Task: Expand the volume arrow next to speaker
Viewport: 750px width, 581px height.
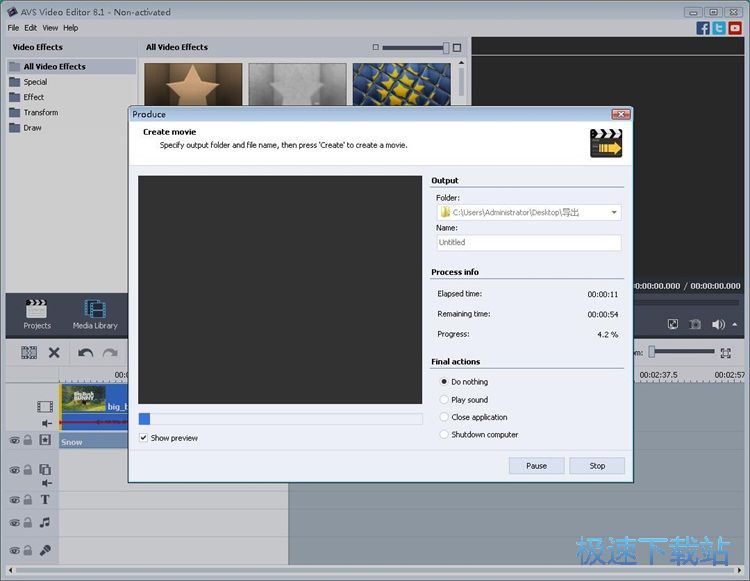Action: pyautogui.click(x=735, y=325)
